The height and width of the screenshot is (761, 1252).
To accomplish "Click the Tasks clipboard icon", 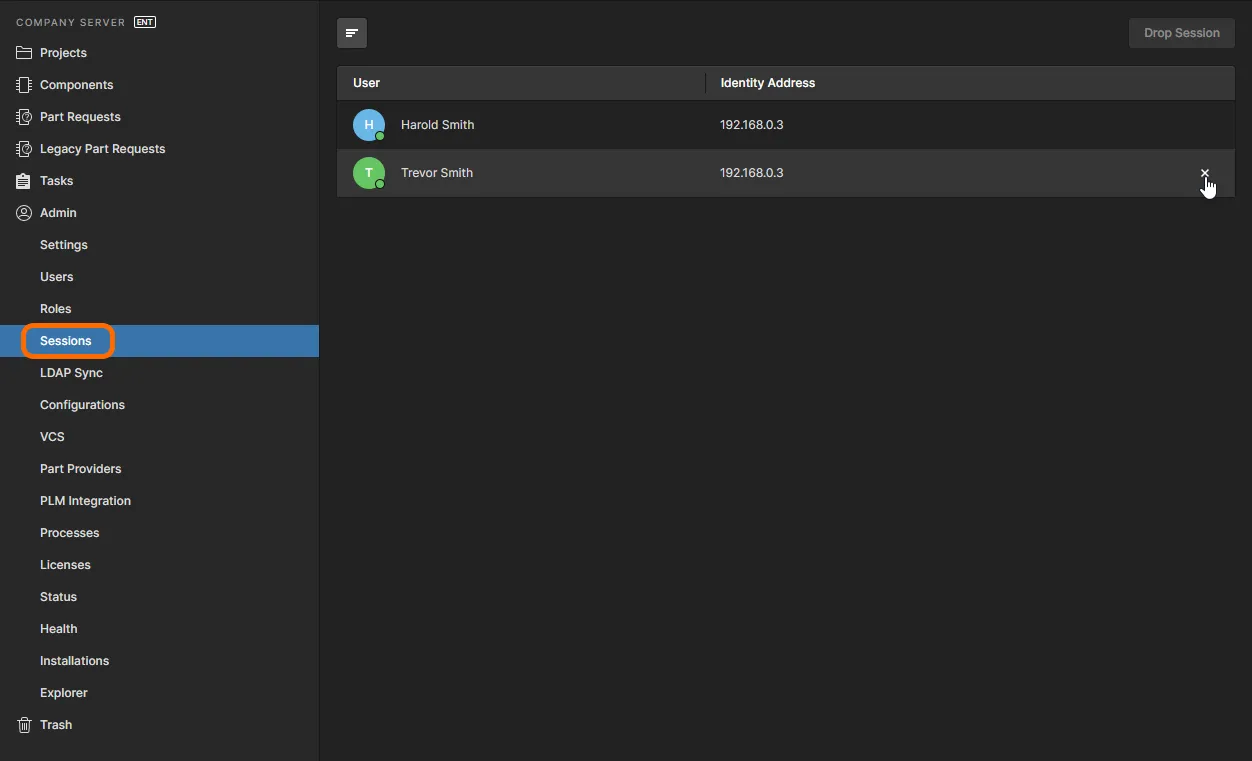I will pyautogui.click(x=24, y=181).
